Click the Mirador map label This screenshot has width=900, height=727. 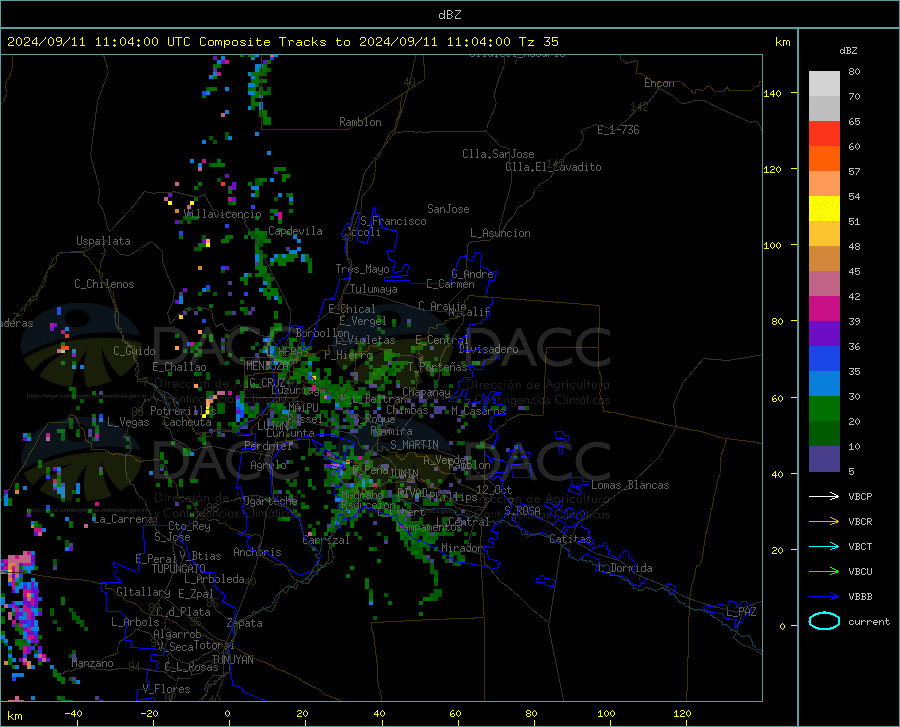click(x=461, y=548)
